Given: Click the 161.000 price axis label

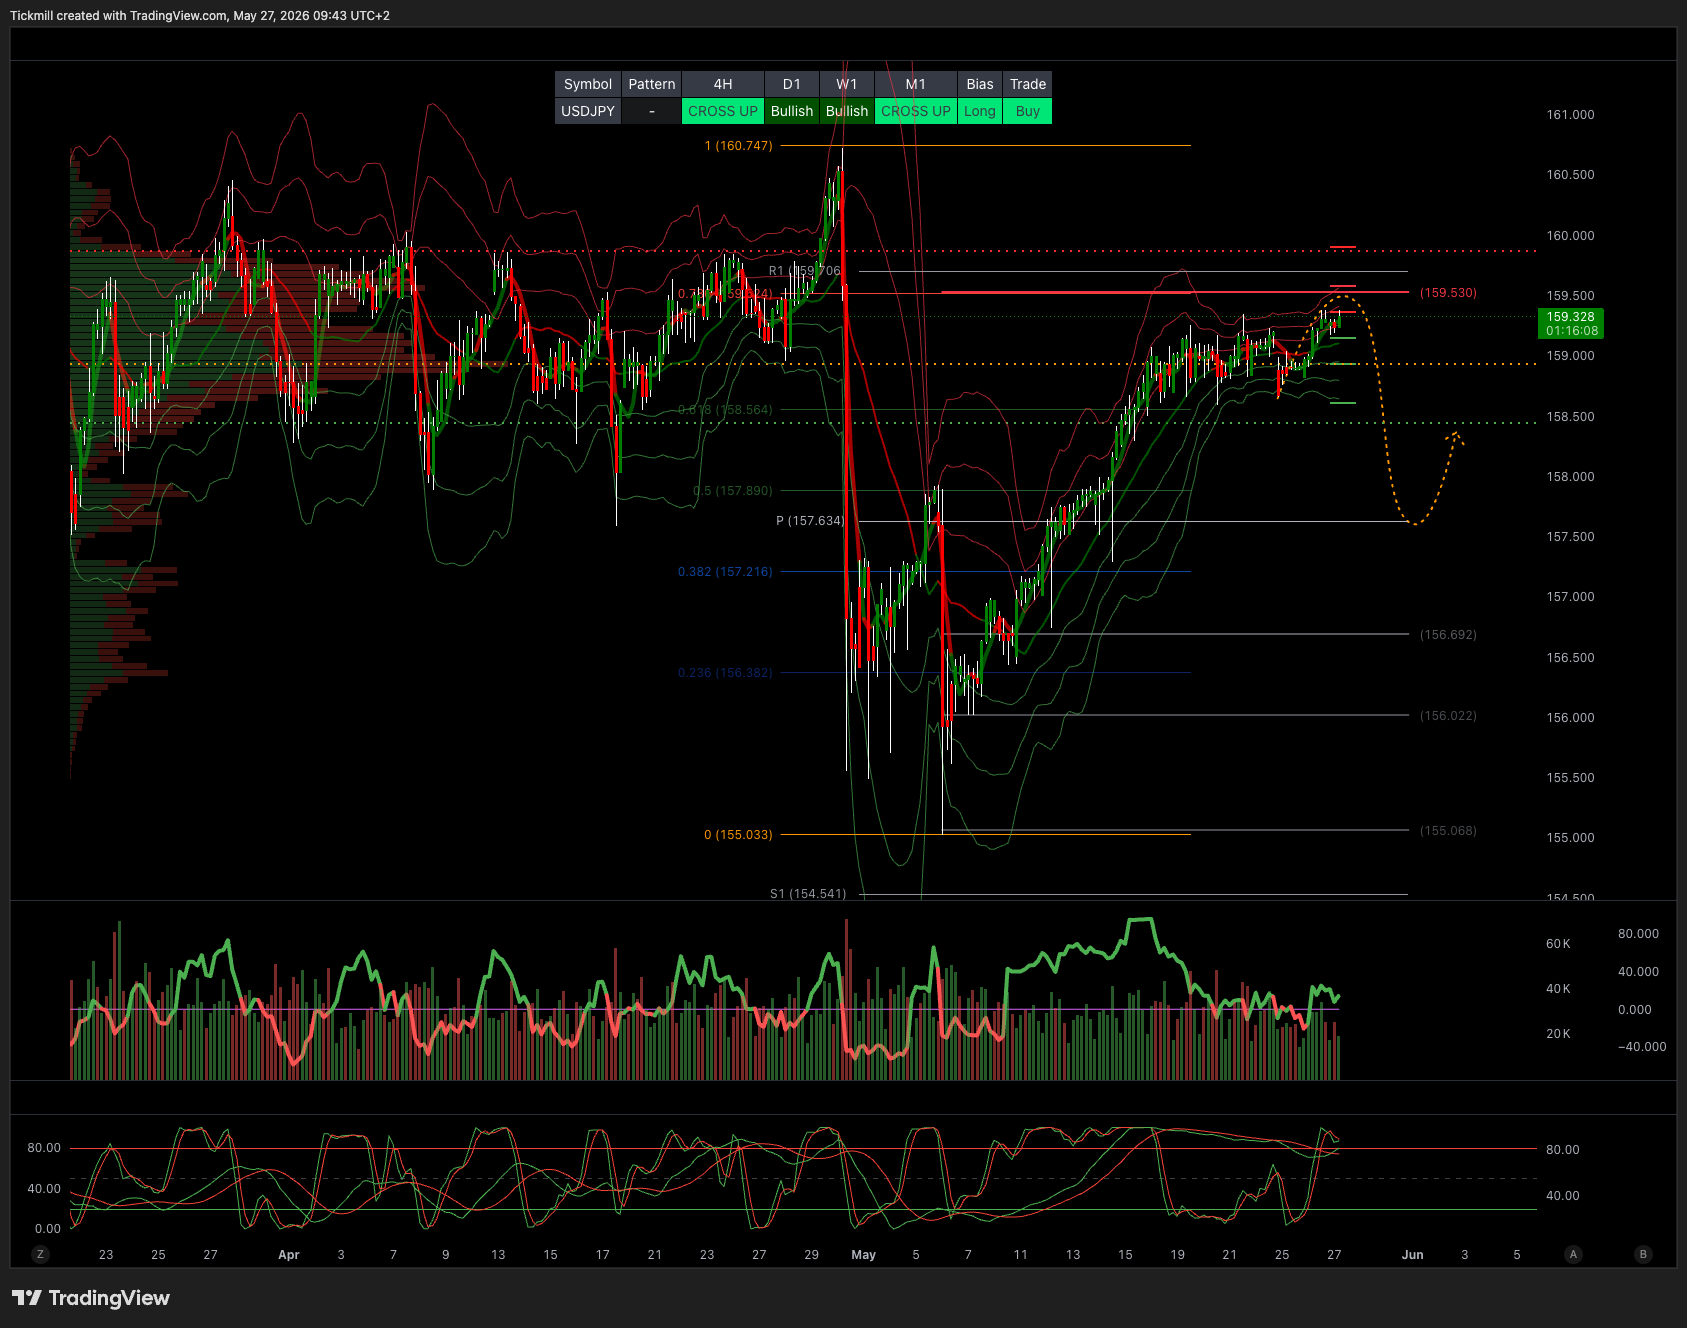Looking at the screenshot, I should pyautogui.click(x=1570, y=115).
